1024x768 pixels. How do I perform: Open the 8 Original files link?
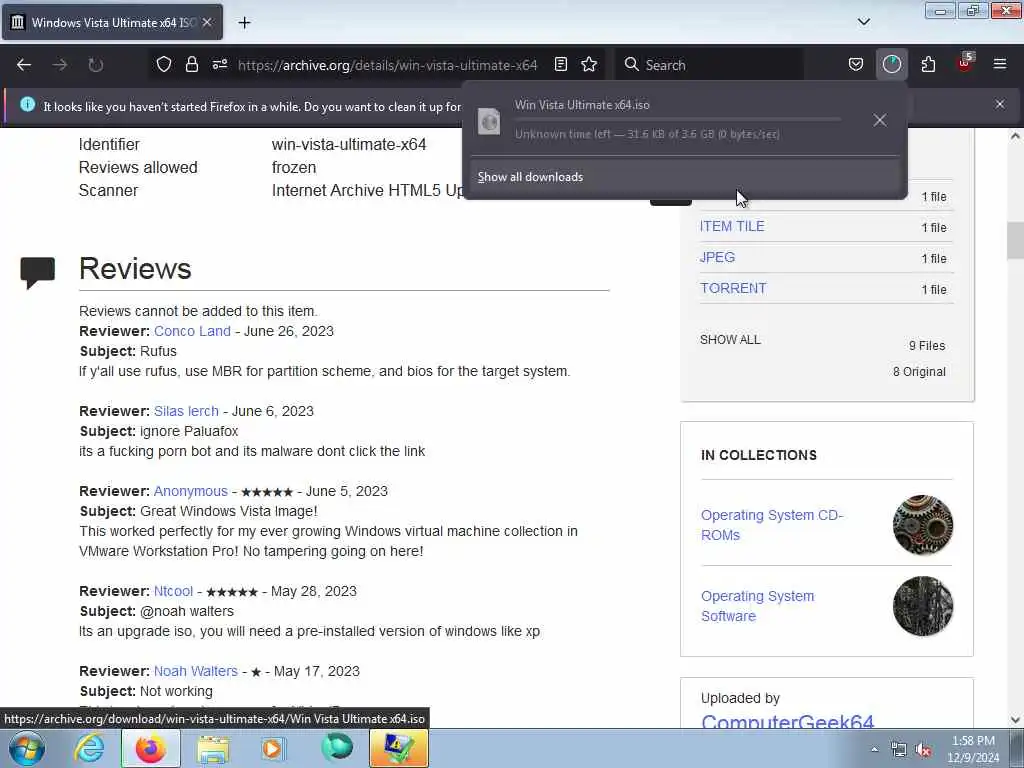tap(919, 372)
